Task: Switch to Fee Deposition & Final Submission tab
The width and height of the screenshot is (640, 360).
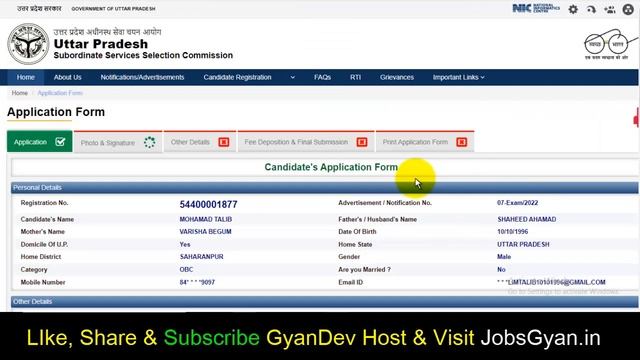Action: tap(306, 142)
